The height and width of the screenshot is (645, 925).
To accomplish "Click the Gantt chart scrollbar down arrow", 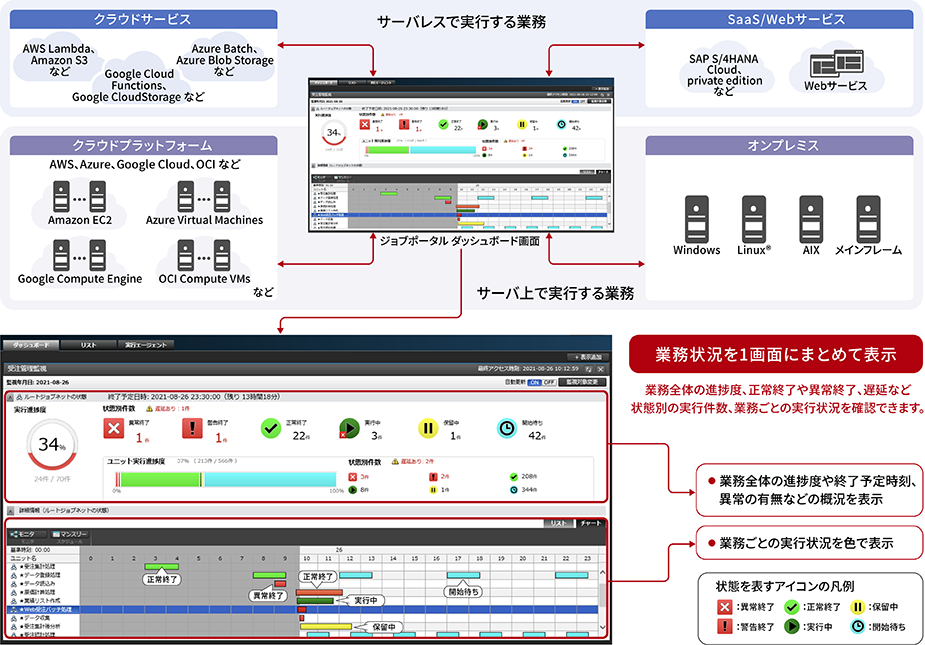I will coord(602,627).
